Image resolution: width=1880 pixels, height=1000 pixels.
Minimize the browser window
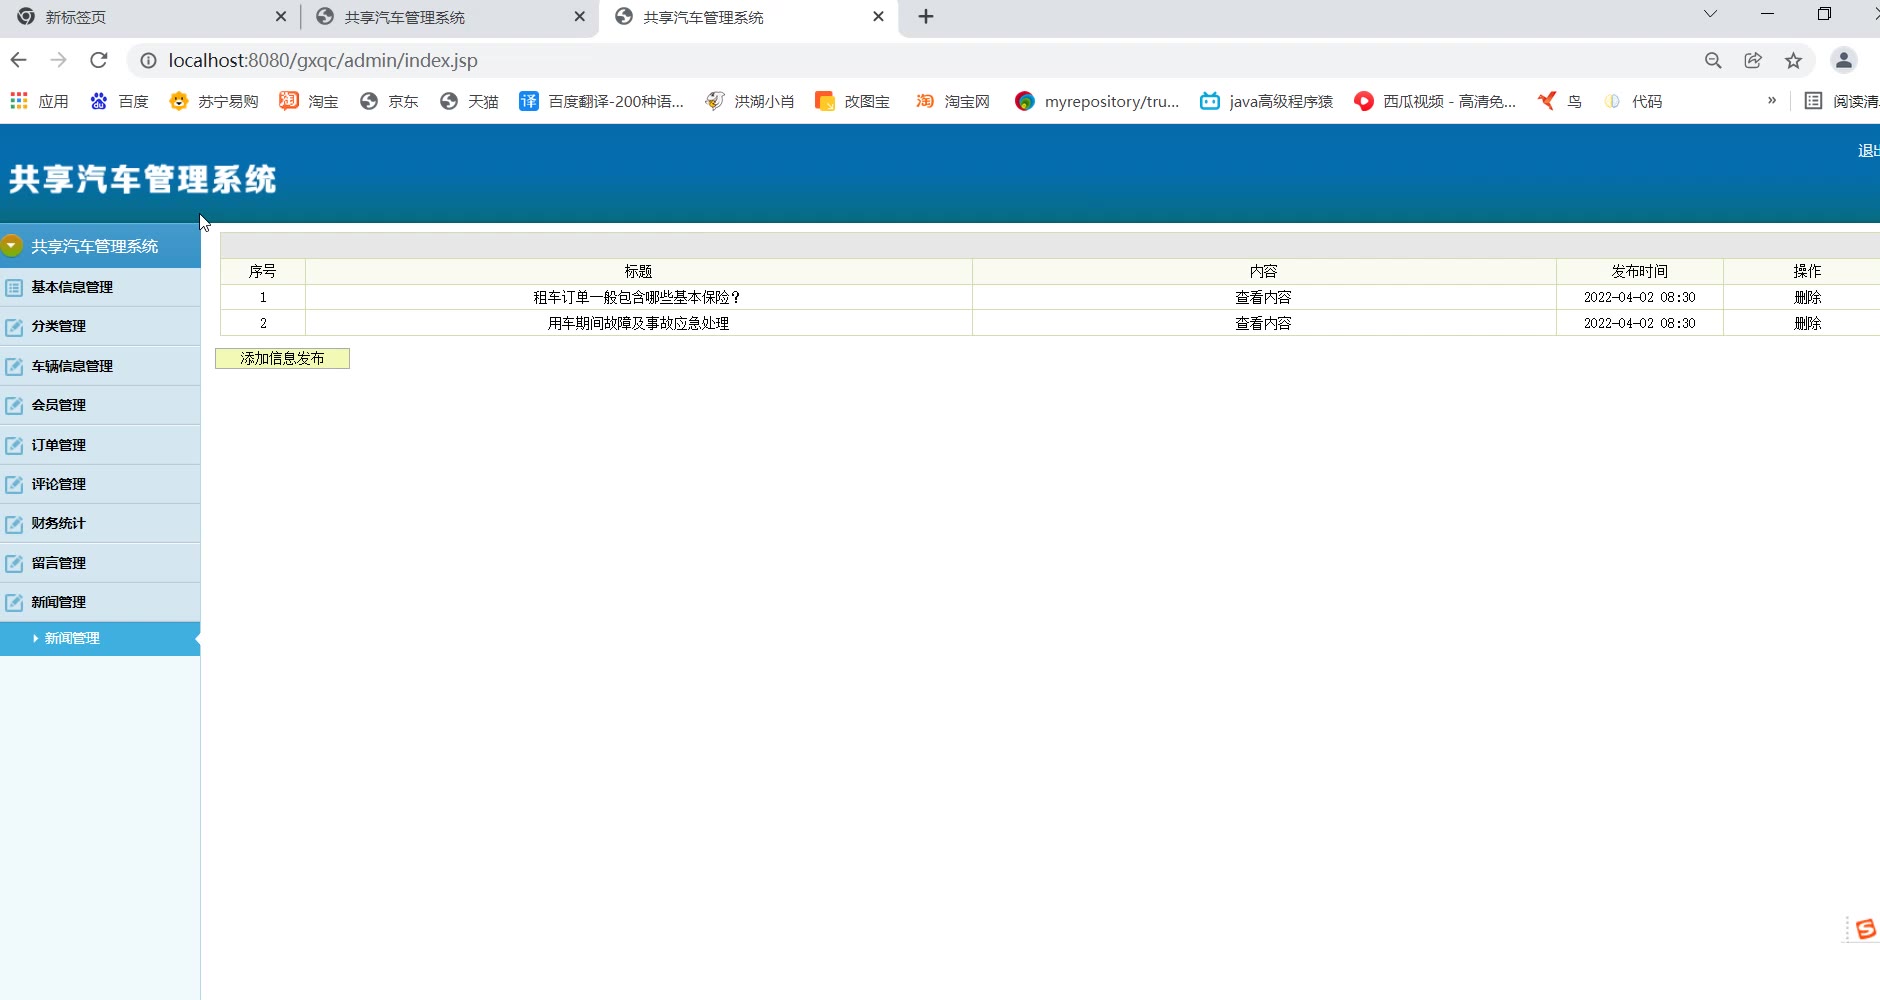click(x=1767, y=14)
